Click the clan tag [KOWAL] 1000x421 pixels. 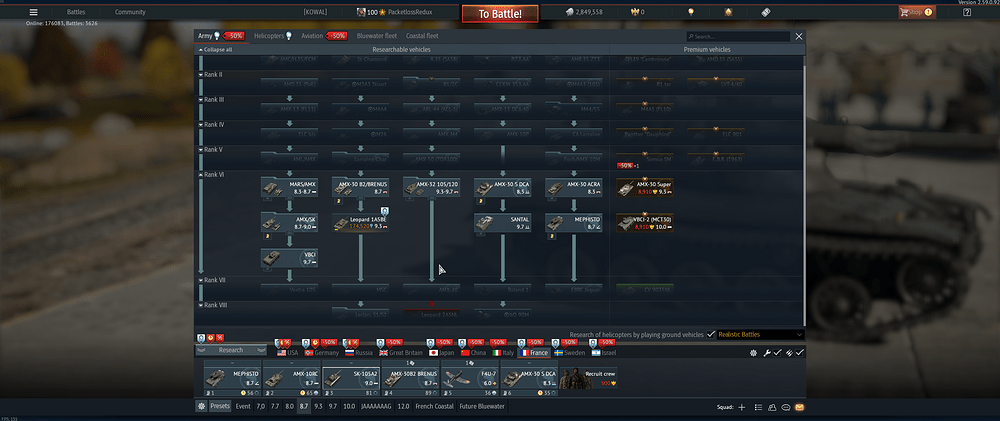pos(316,12)
